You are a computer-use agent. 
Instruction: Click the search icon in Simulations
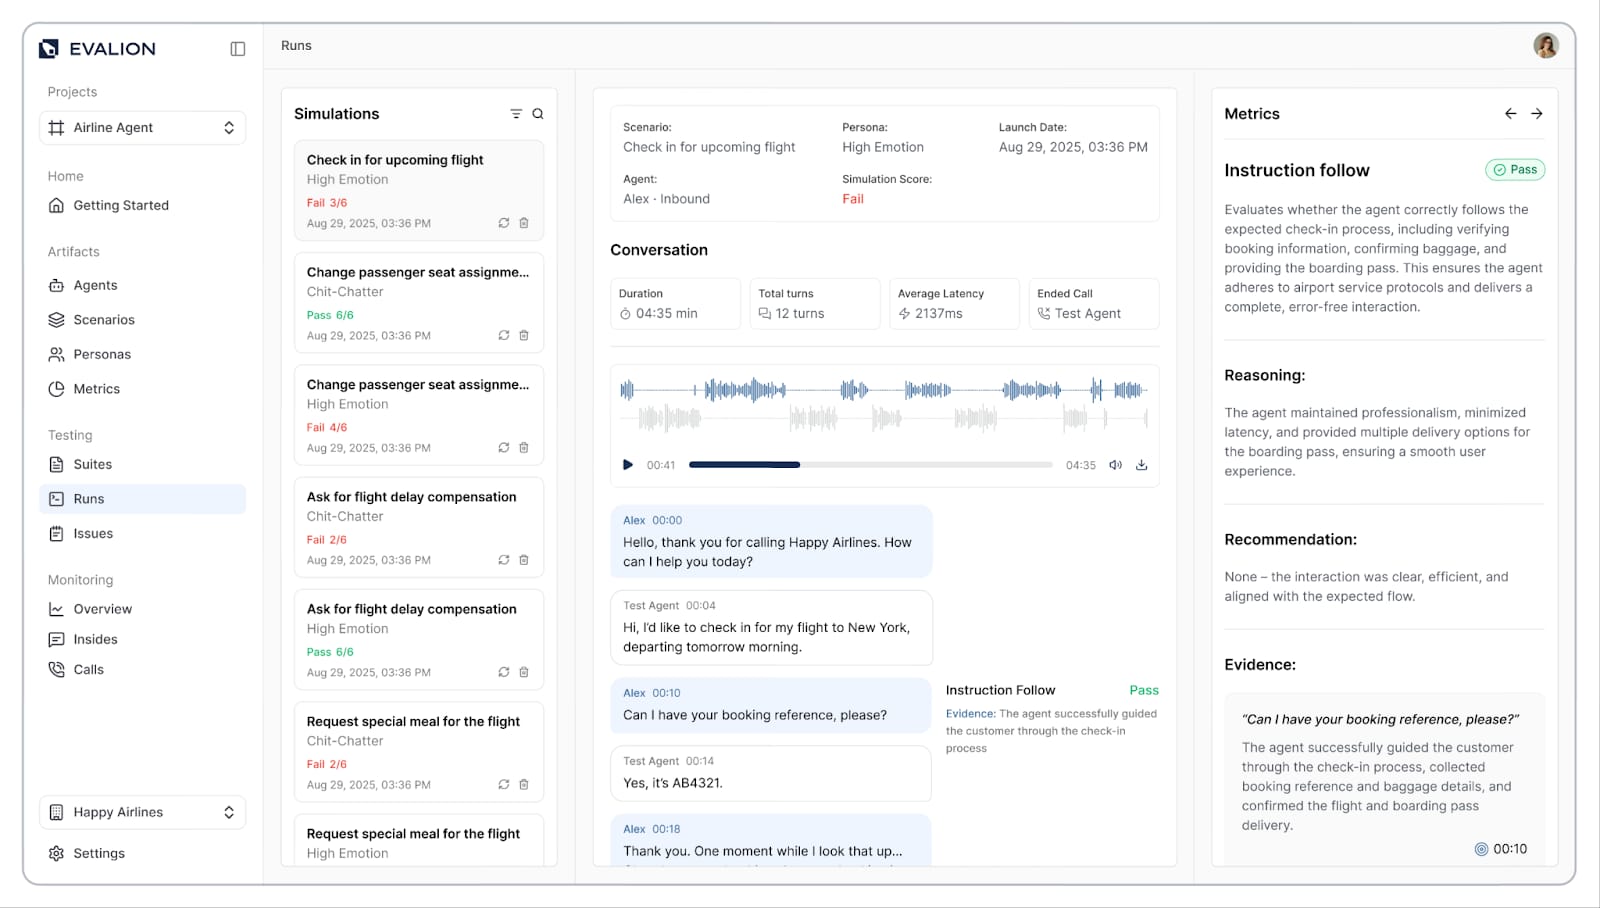(538, 114)
